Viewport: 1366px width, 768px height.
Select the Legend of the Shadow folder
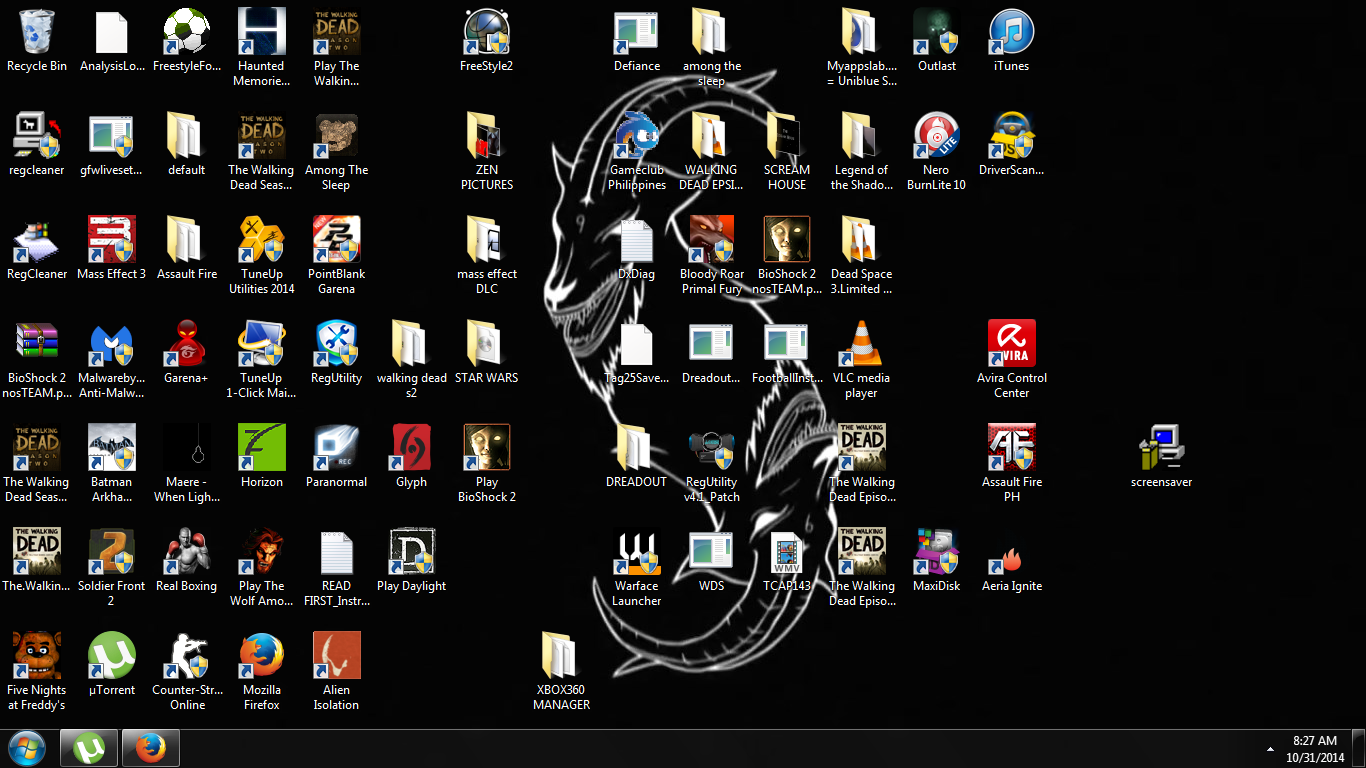tap(861, 136)
